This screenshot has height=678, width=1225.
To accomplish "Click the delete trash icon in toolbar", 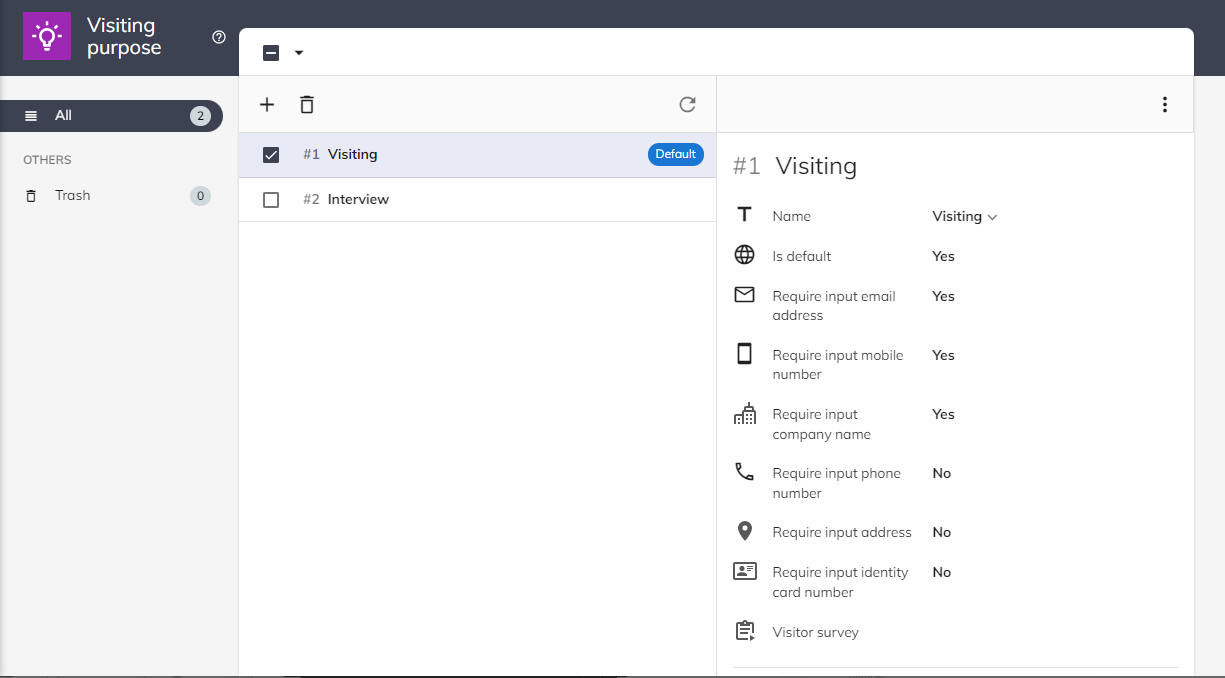I will (x=307, y=105).
